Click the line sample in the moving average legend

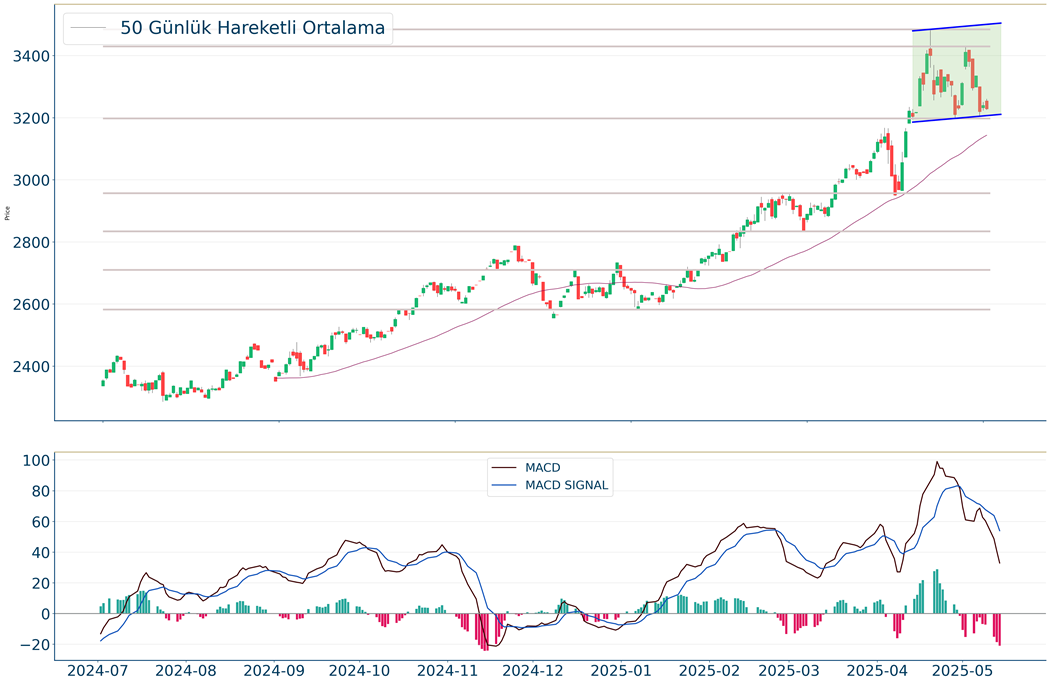tap(89, 28)
